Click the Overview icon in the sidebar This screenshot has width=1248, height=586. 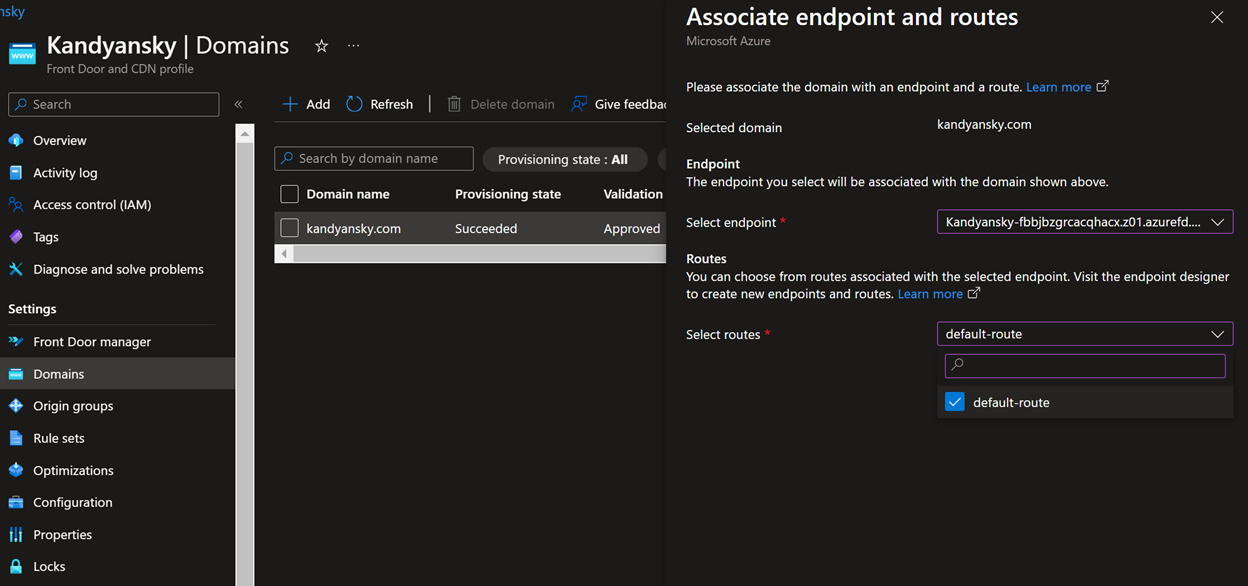pyautogui.click(x=16, y=141)
